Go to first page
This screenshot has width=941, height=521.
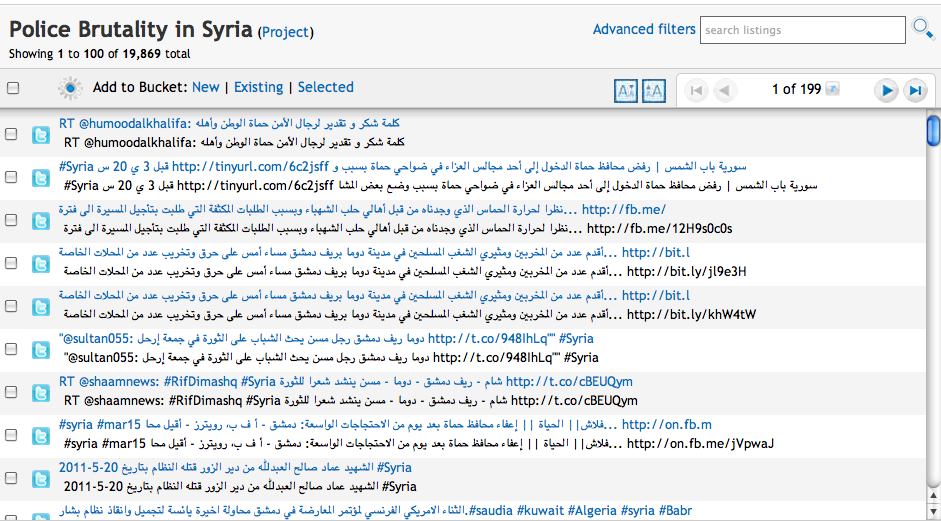tap(696, 91)
